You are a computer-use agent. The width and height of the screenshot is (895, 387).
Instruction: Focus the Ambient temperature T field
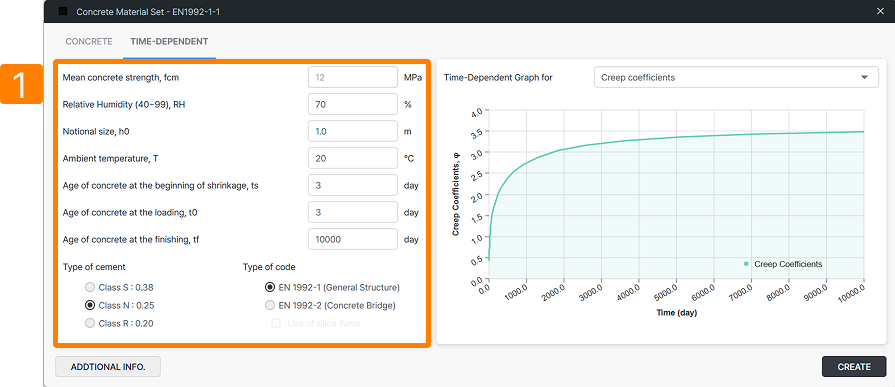353,159
